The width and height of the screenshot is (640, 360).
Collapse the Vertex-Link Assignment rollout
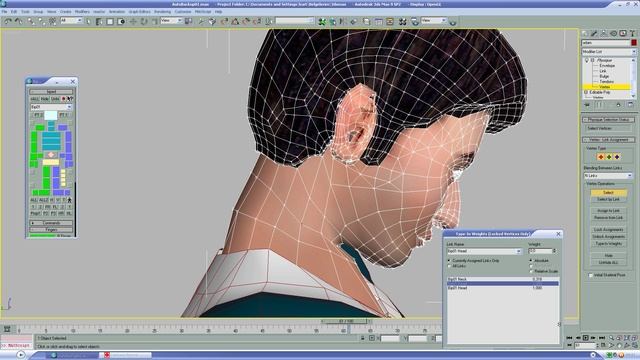coord(608,140)
